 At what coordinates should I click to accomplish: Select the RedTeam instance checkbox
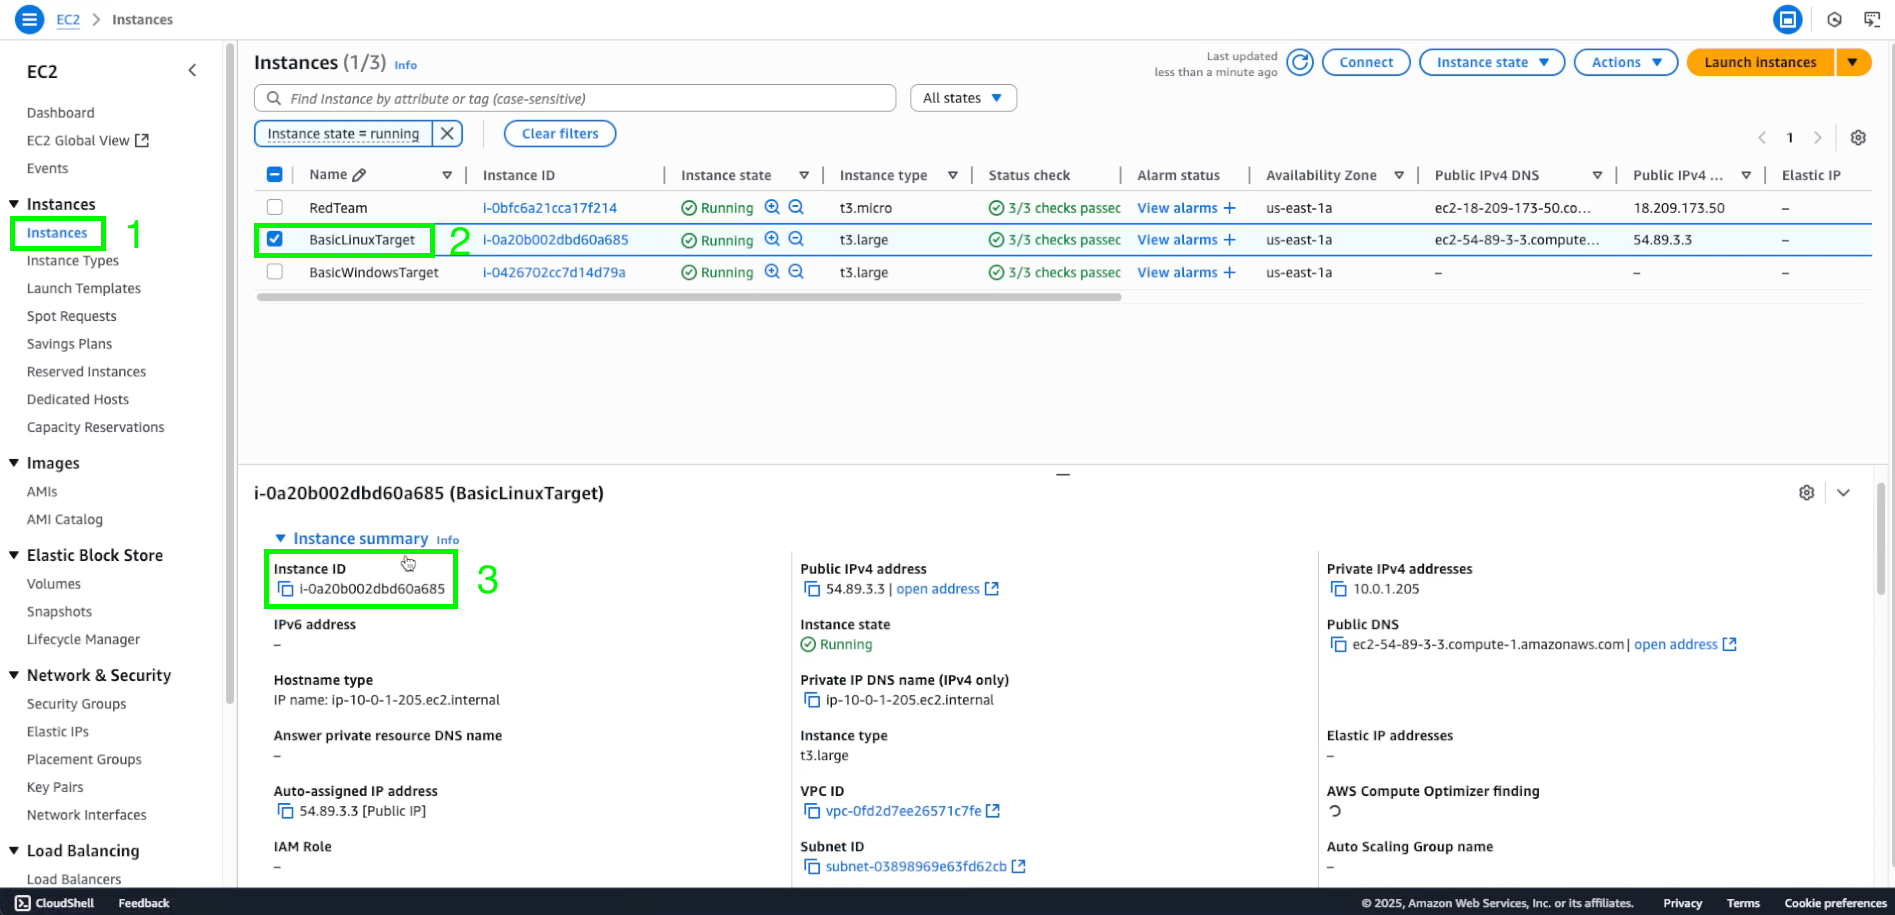(x=275, y=207)
